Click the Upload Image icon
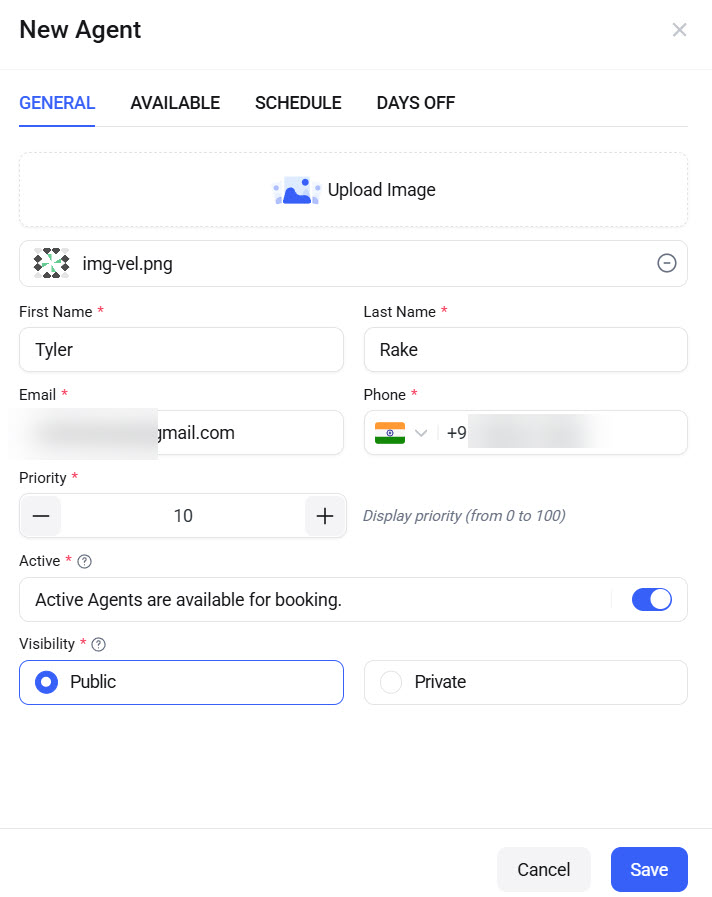Viewport: 712px width, 897px height. [x=296, y=189]
